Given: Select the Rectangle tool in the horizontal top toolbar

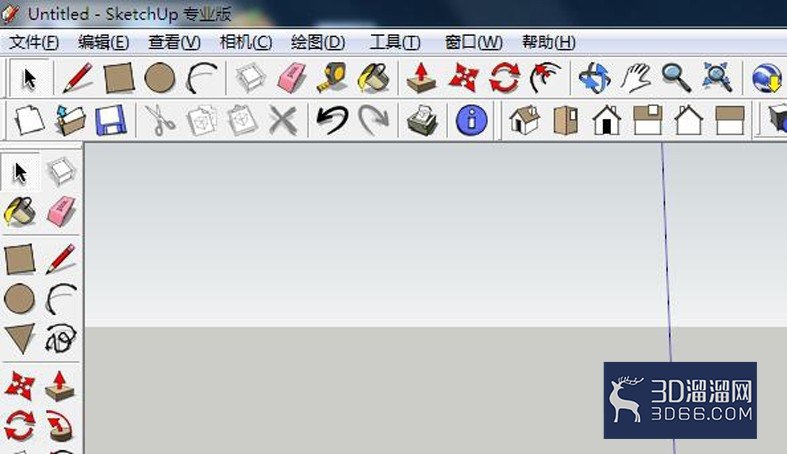Looking at the screenshot, I should pos(119,78).
